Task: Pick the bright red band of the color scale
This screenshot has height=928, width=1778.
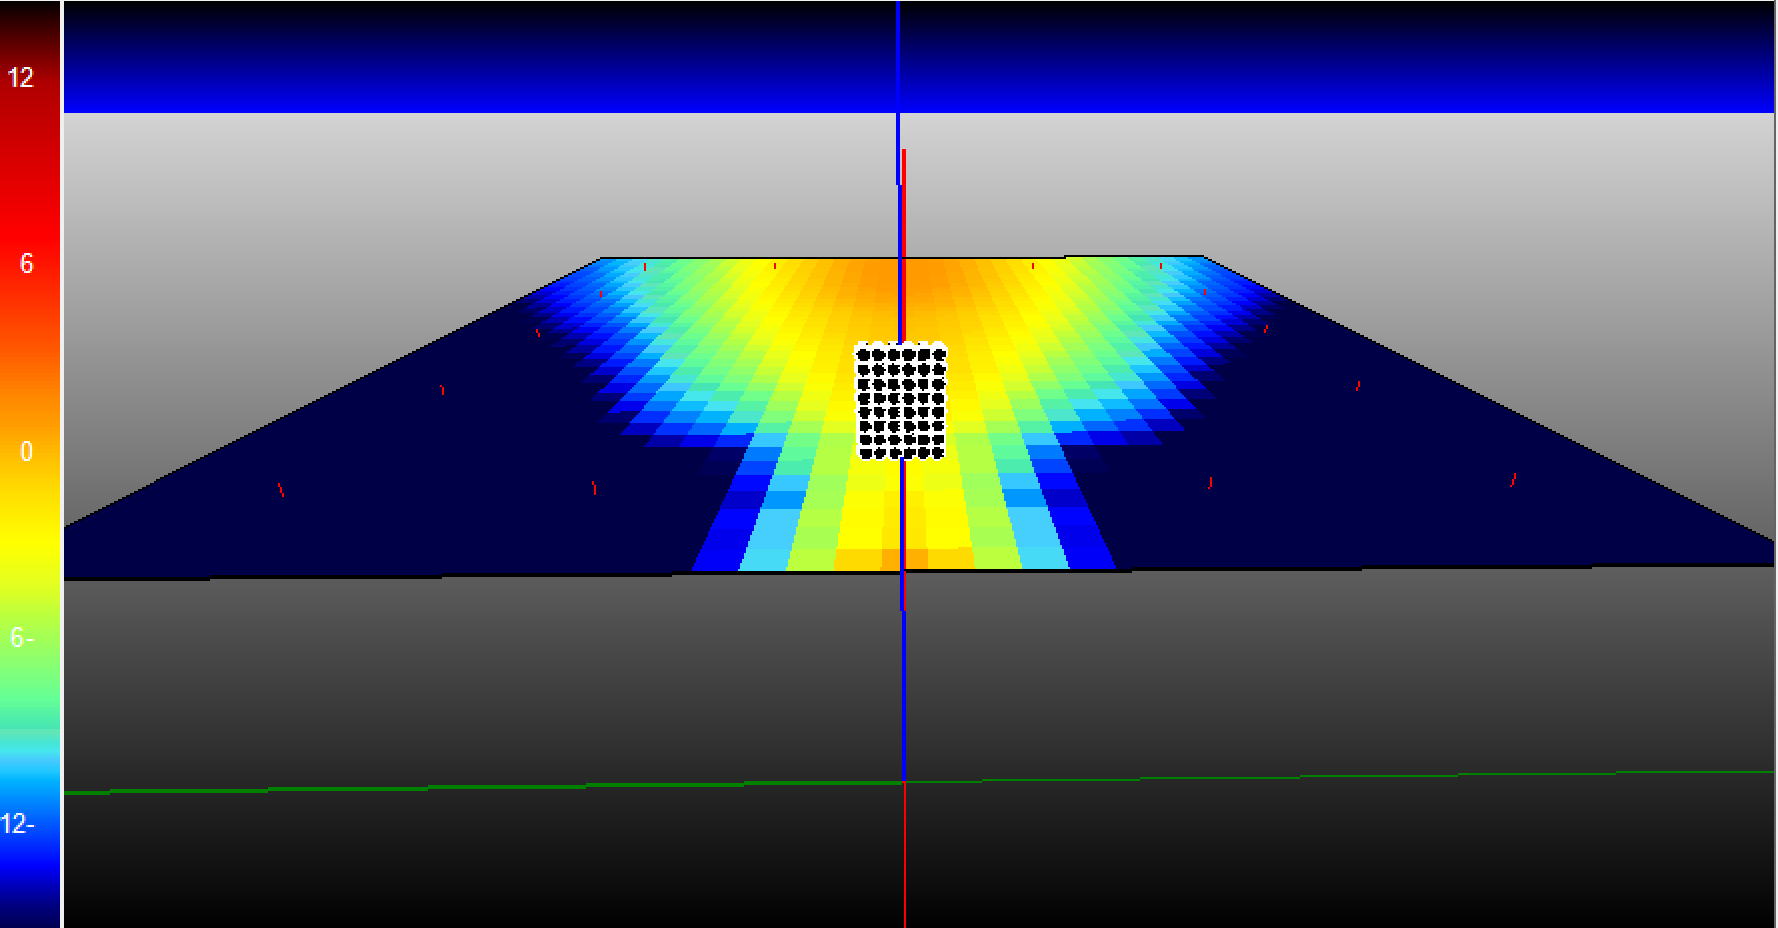Action: 30,200
